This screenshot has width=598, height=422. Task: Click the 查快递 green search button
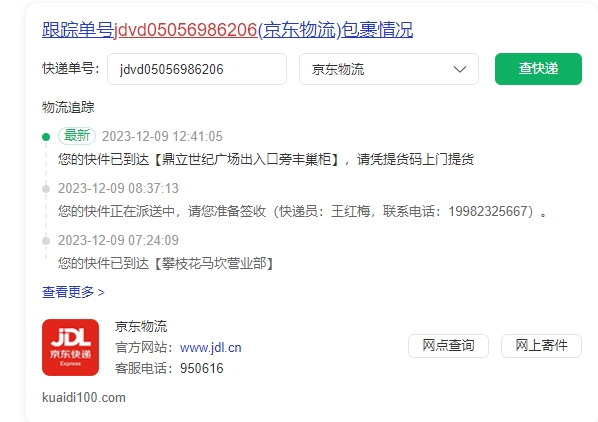click(538, 69)
